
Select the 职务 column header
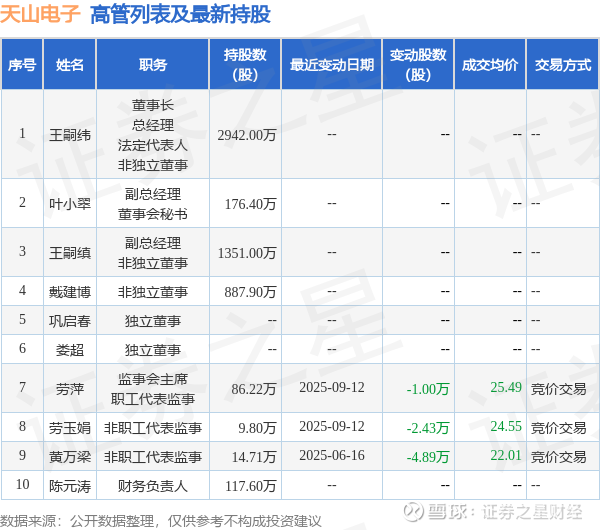coord(153,64)
